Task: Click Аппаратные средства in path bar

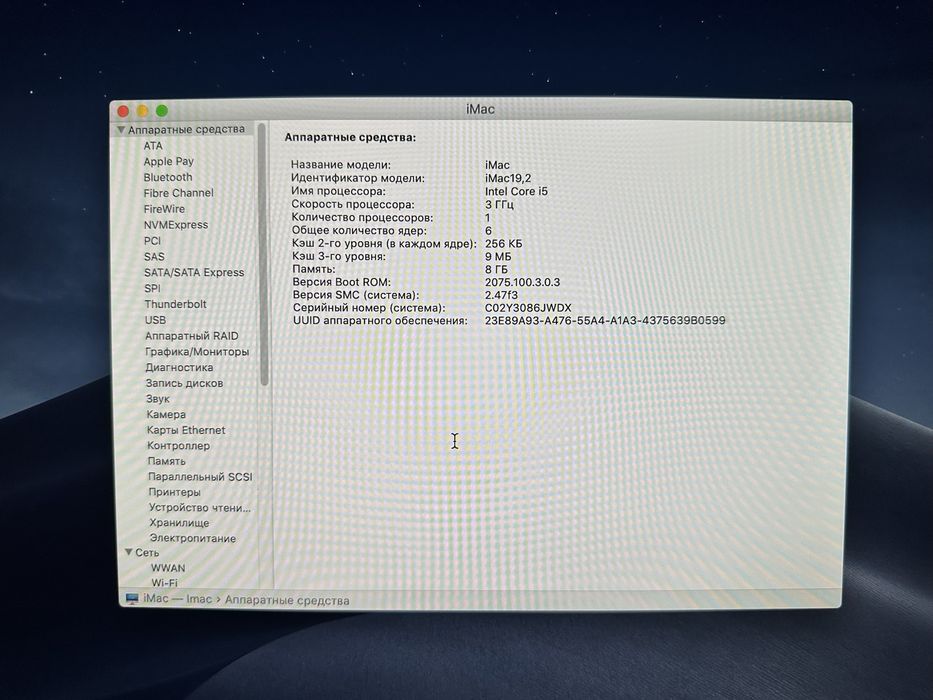Action: click(287, 600)
